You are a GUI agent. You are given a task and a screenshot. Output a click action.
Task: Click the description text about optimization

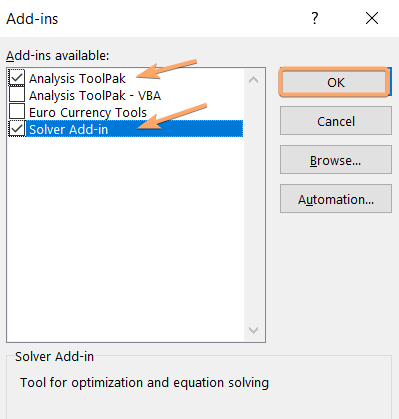coord(144,383)
